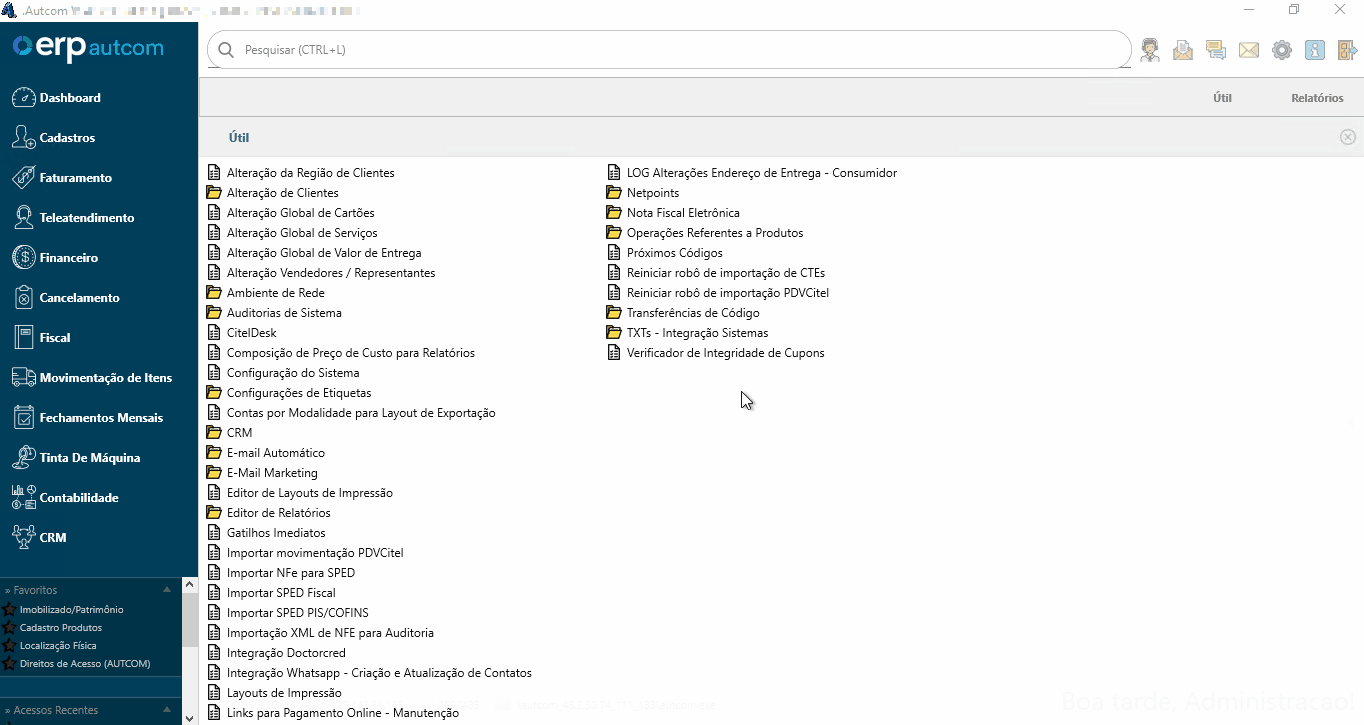Screen dimensions: 1364x725
Task: Click the exit door icon
Action: point(1347,50)
